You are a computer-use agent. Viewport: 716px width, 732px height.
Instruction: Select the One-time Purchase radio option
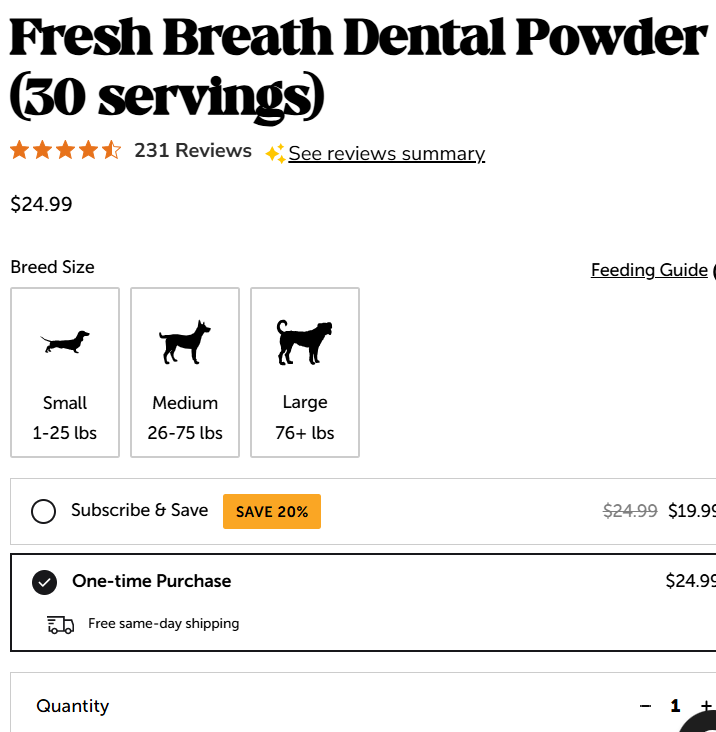tap(44, 583)
